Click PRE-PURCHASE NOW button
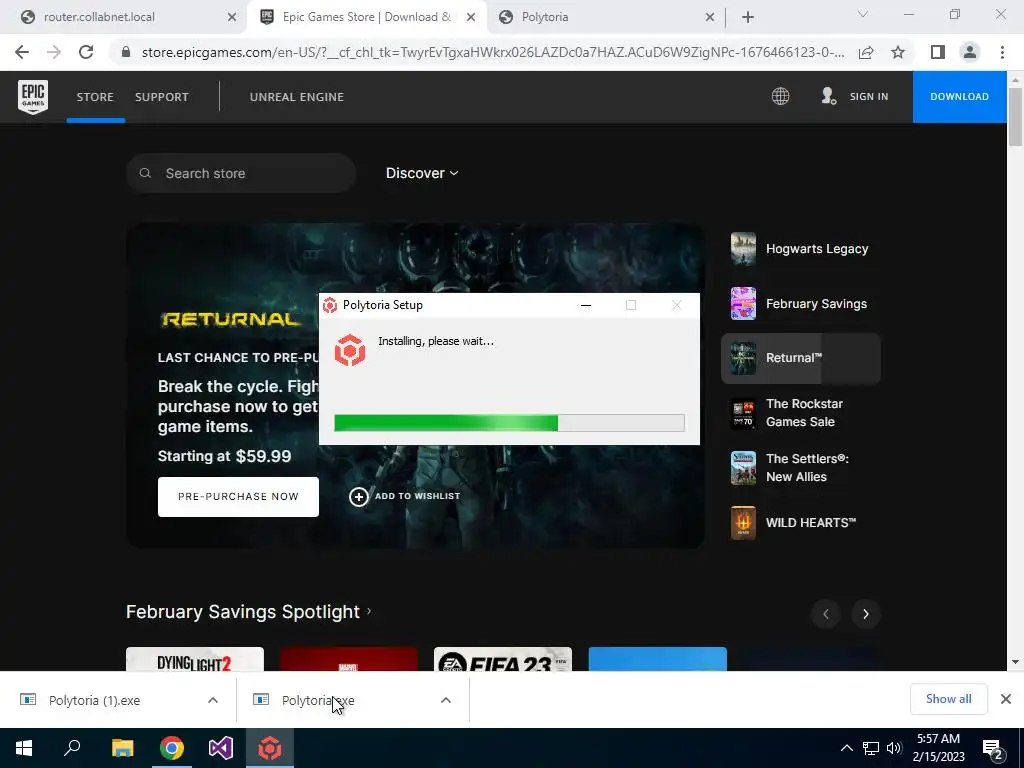The height and width of the screenshot is (768, 1024). click(x=238, y=497)
